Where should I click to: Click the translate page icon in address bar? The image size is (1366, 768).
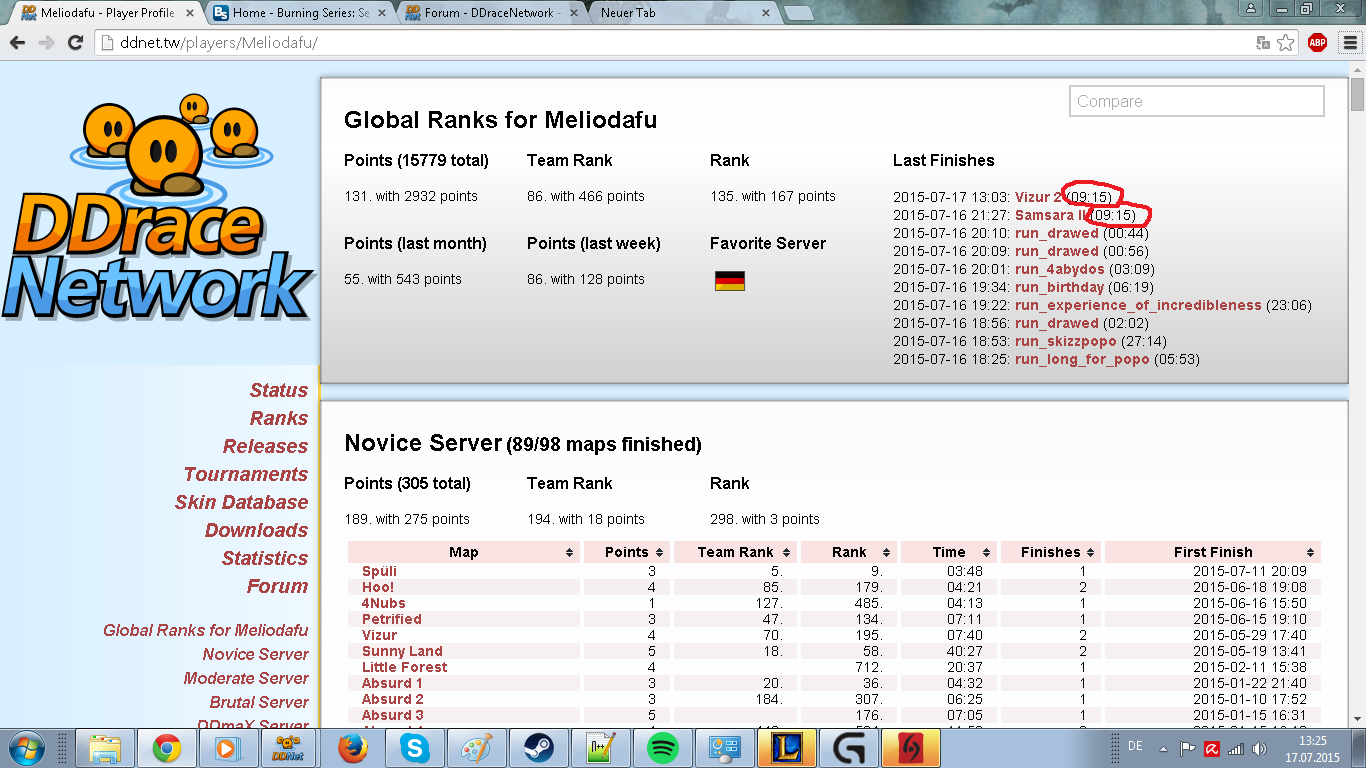[x=1263, y=42]
